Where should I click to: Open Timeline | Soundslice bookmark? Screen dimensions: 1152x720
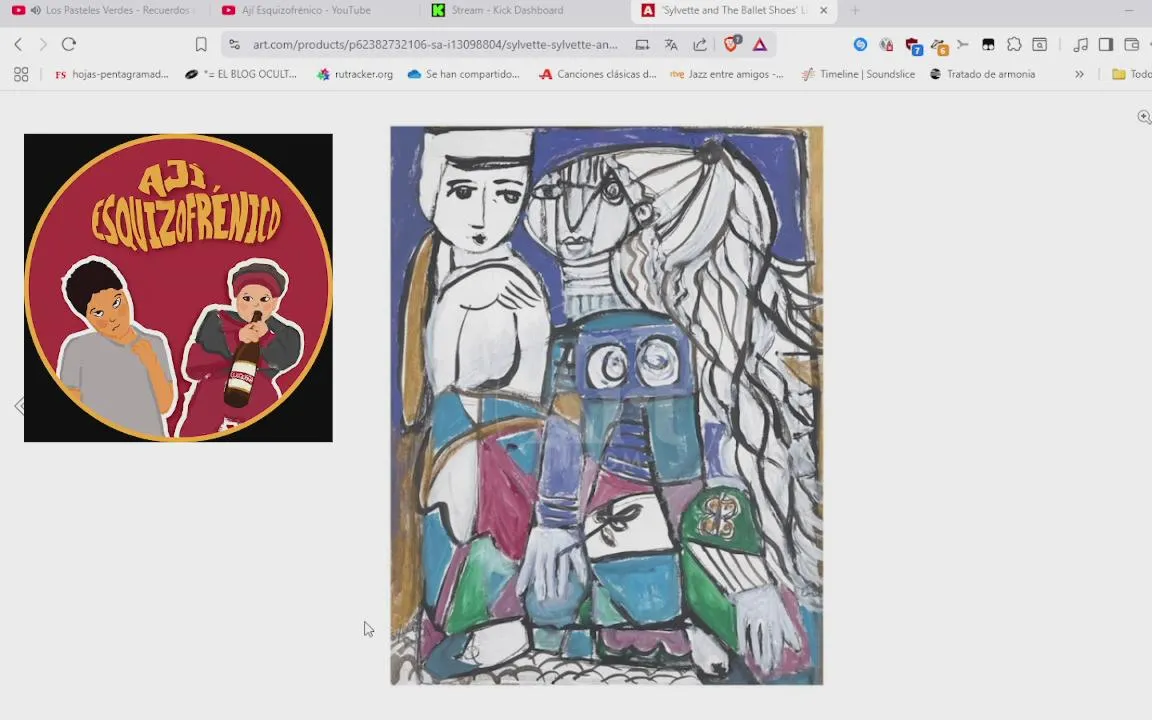(x=858, y=74)
